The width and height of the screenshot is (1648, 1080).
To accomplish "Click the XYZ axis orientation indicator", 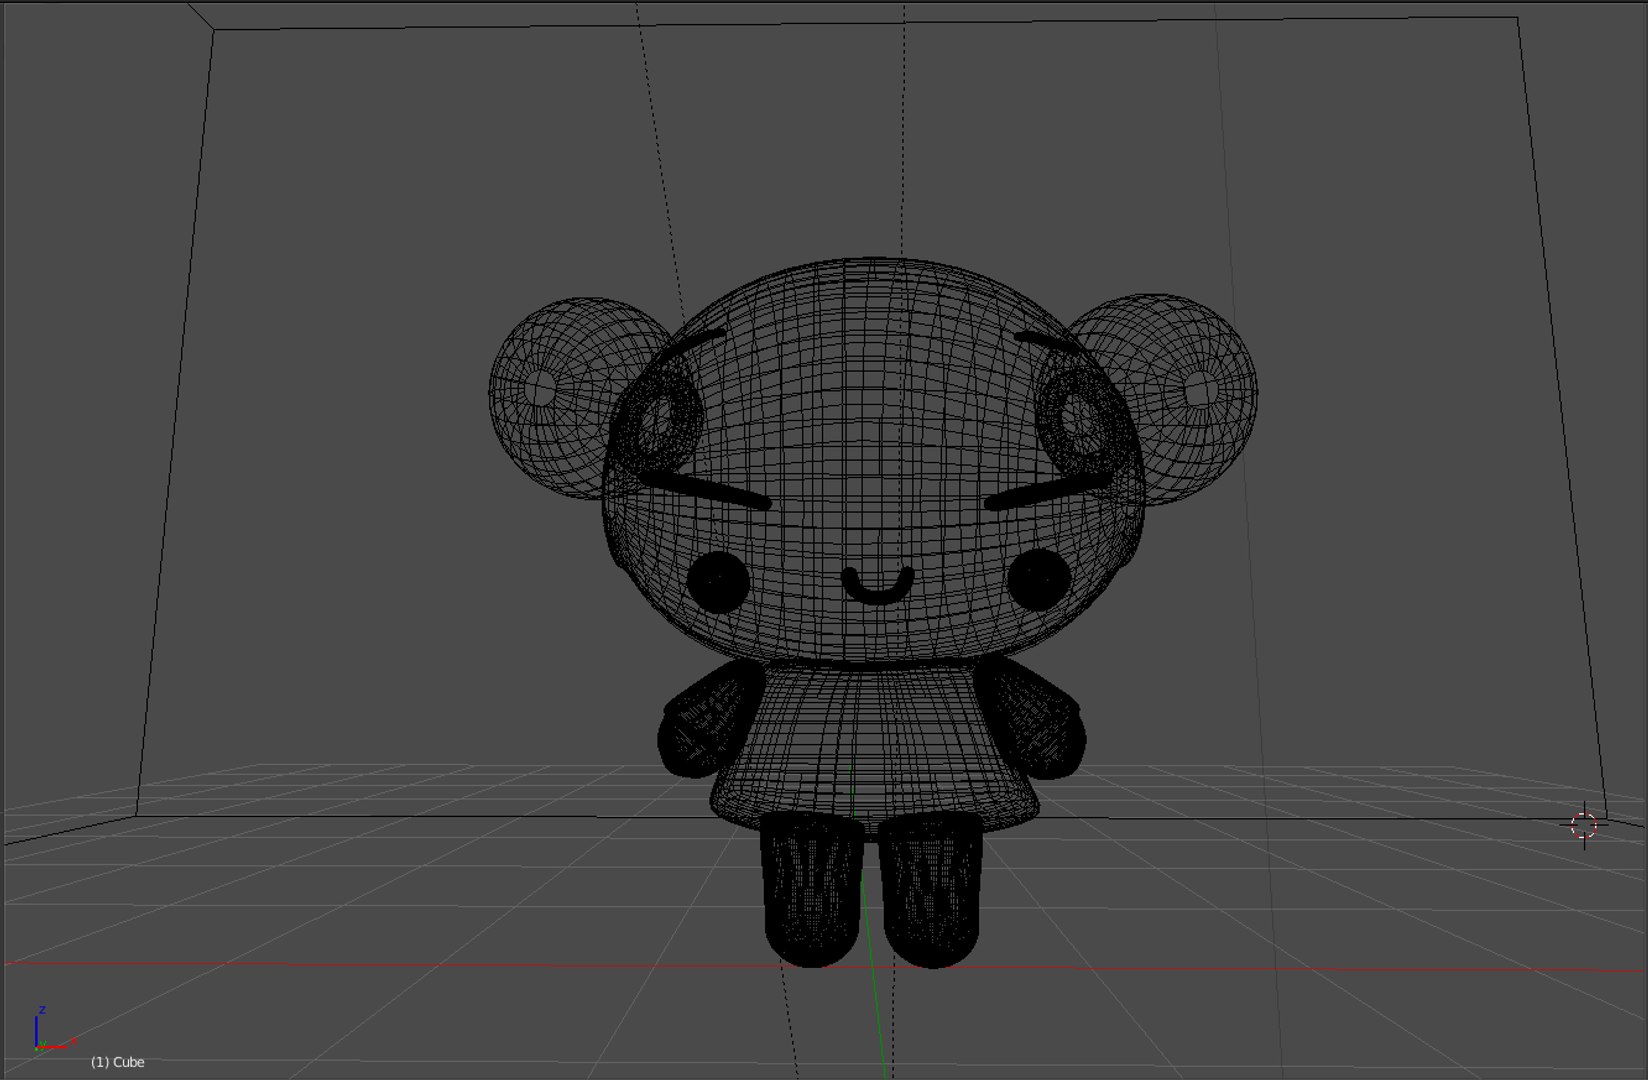I will point(55,1030).
